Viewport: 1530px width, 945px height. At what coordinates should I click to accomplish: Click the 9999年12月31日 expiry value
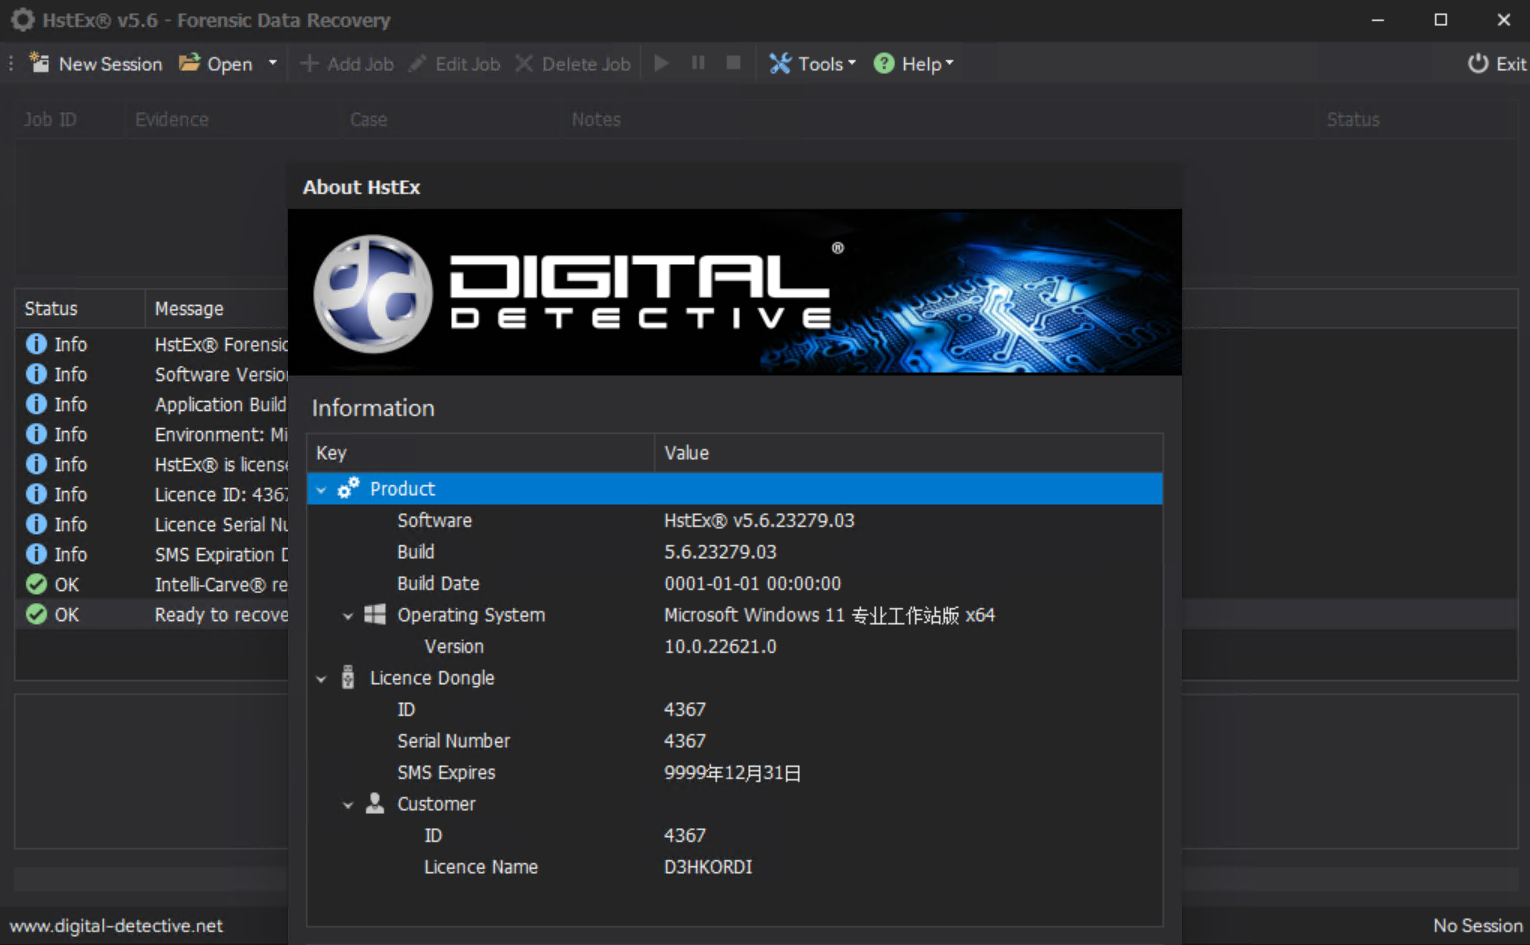click(732, 772)
